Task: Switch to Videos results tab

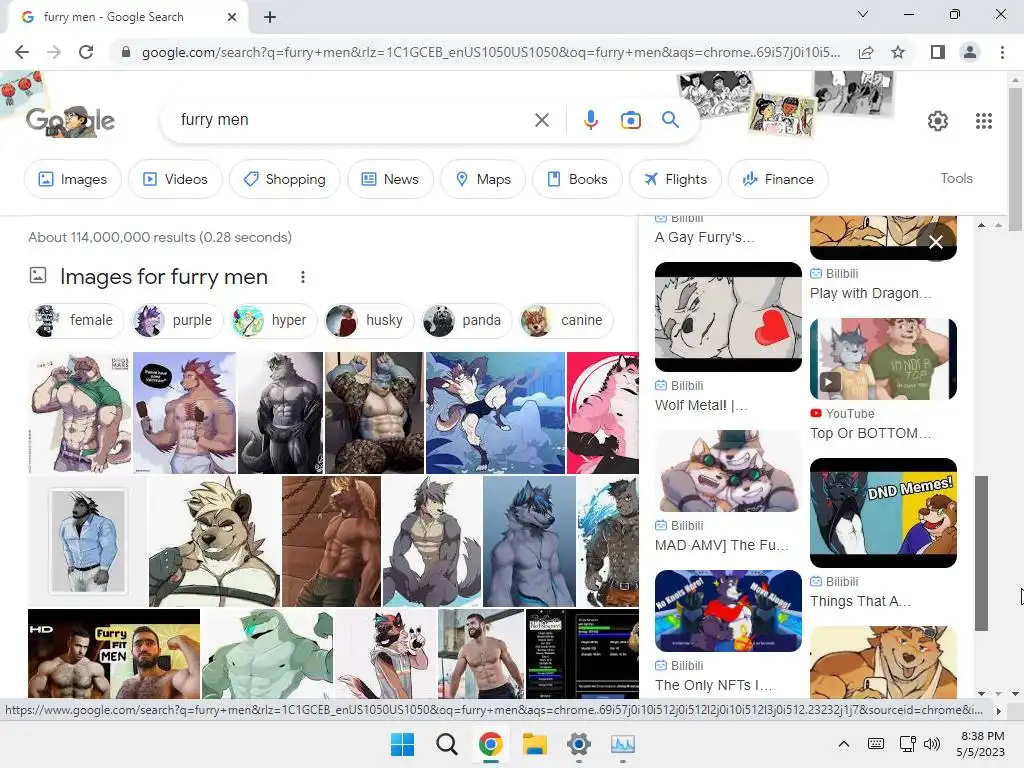Action: coord(175,179)
